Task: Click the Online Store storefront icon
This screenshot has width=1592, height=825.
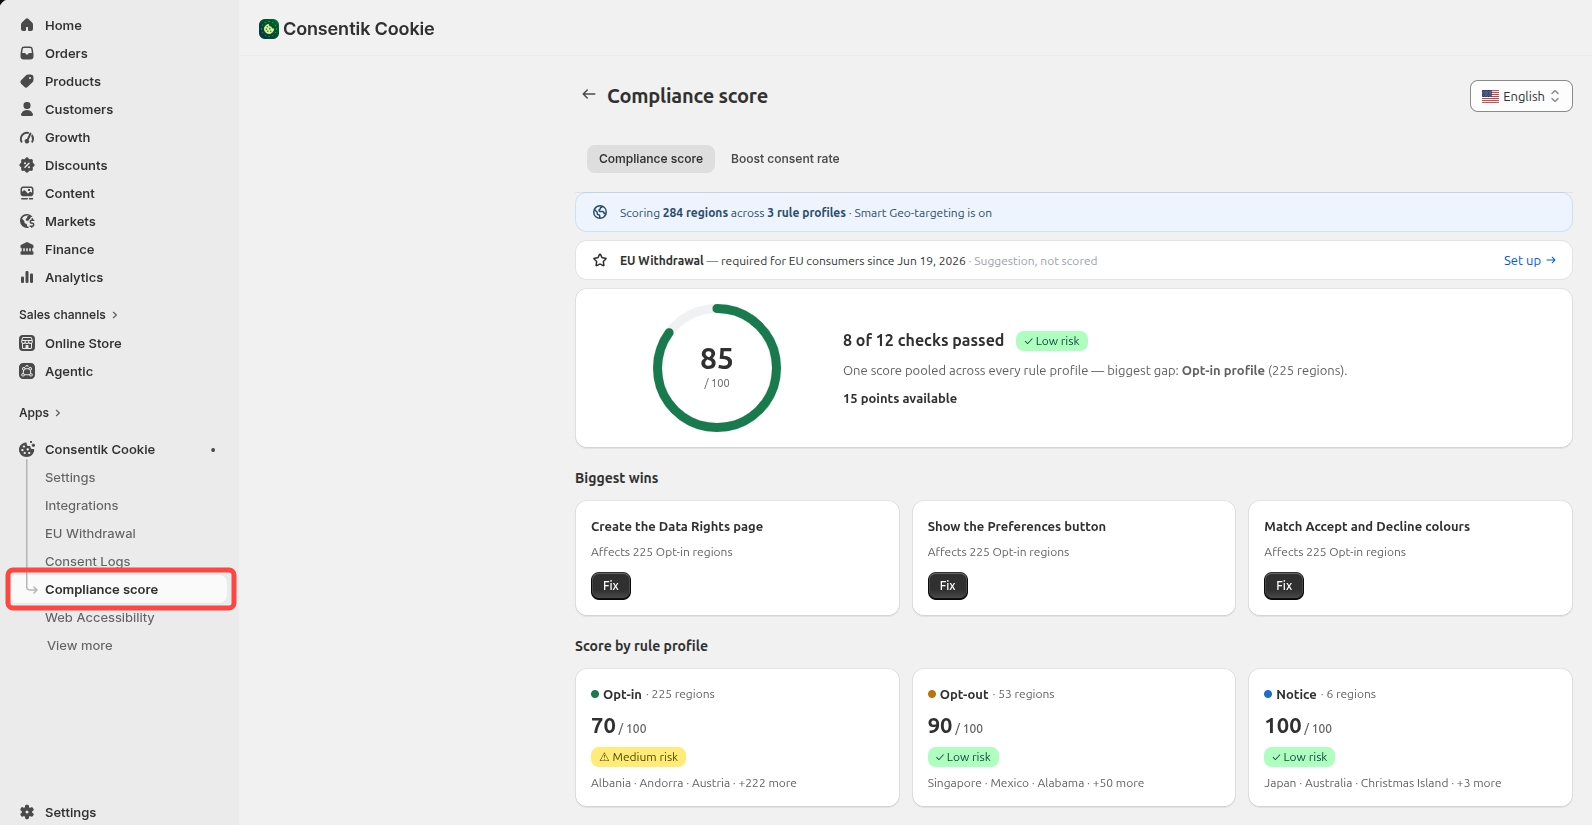Action: coord(27,343)
